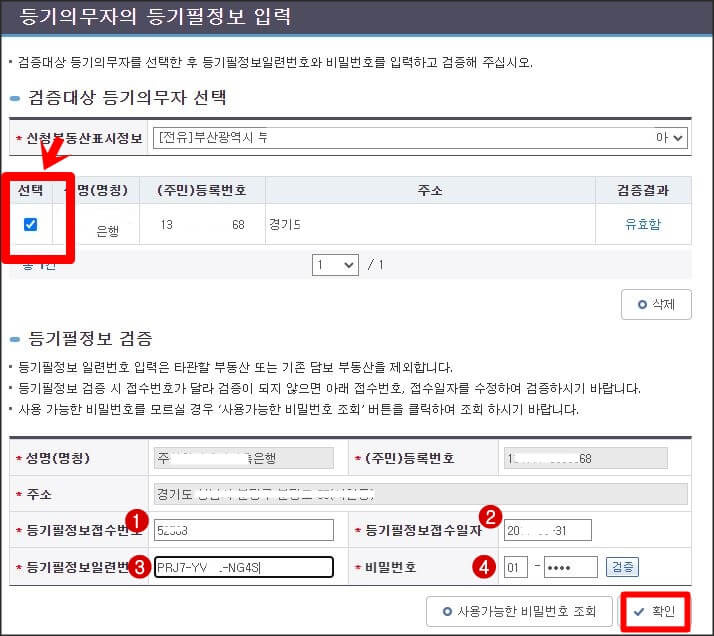Click the 유효함 verification result link

pyautogui.click(x=643, y=224)
